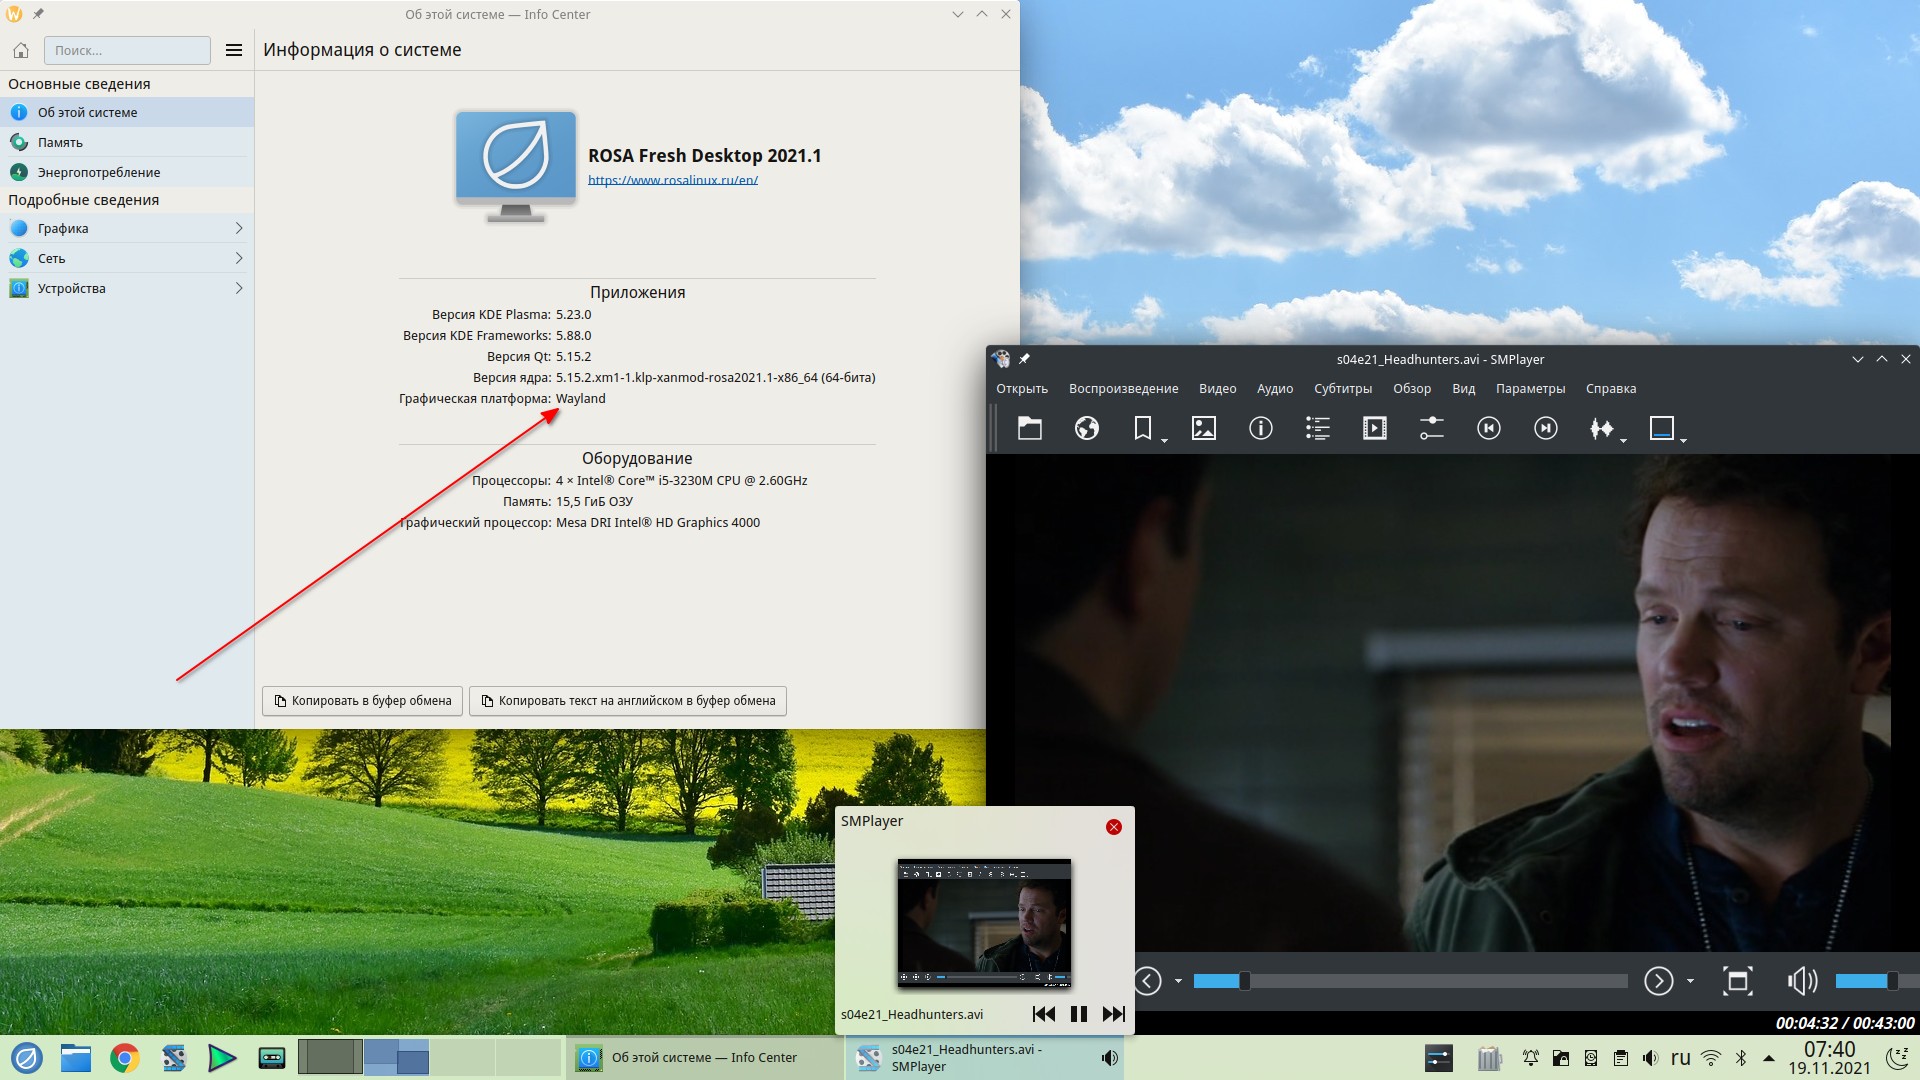Click the Info Center search field
The image size is (1920, 1080).
127,50
